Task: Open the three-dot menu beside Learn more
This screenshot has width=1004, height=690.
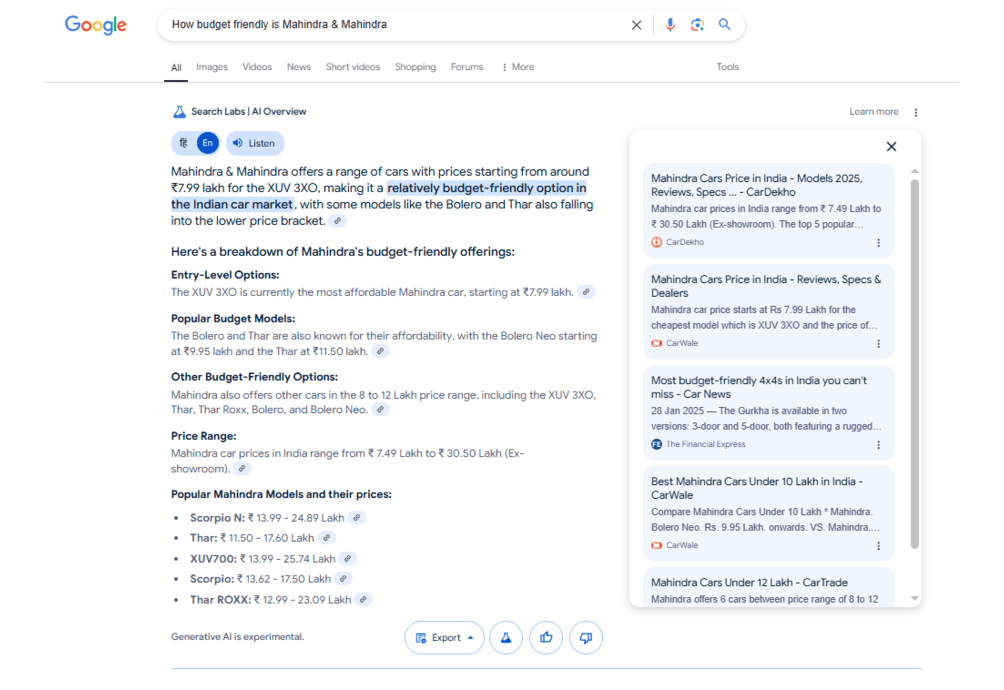Action: point(916,112)
